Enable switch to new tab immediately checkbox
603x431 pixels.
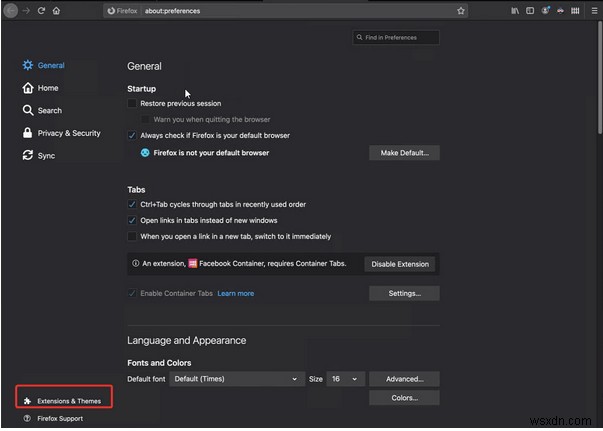click(x=132, y=236)
